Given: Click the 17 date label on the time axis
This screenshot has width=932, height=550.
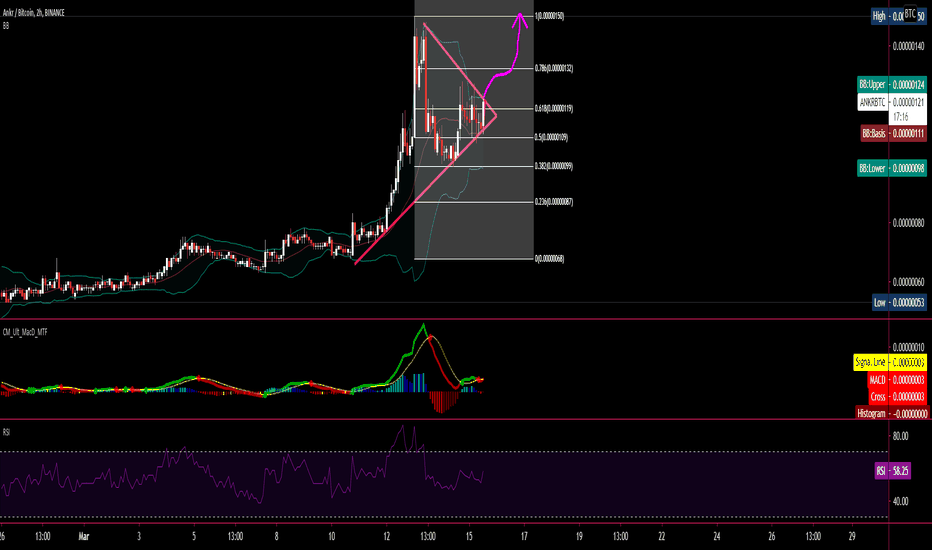Looking at the screenshot, I should click(x=524, y=536).
